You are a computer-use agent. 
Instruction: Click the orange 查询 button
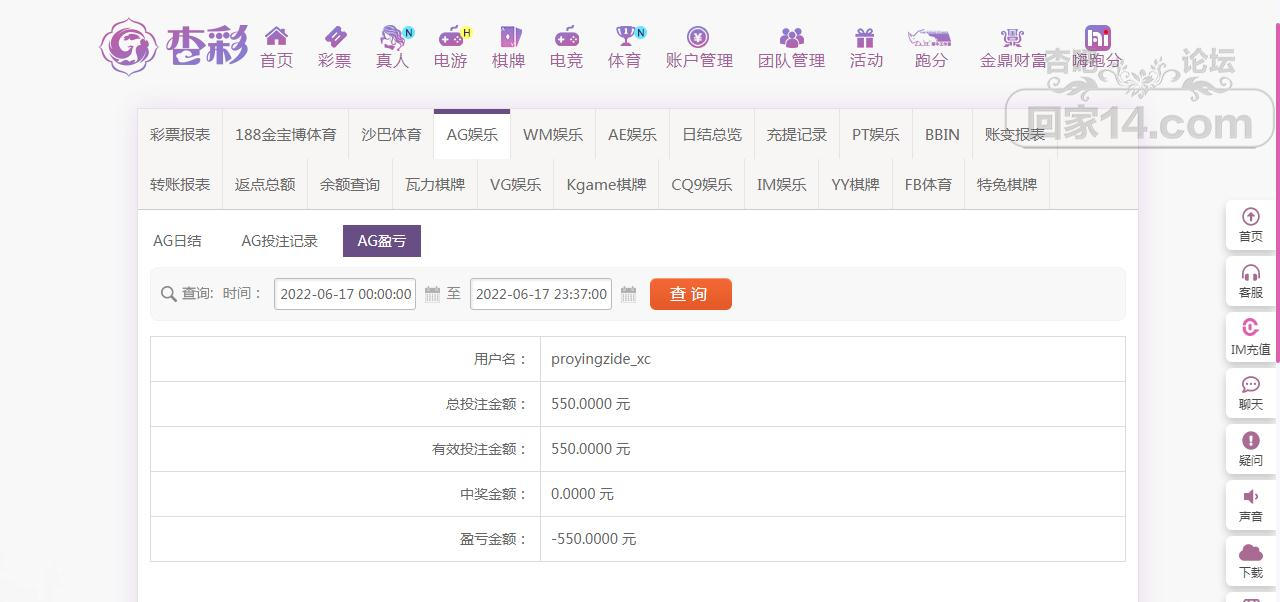coord(690,294)
